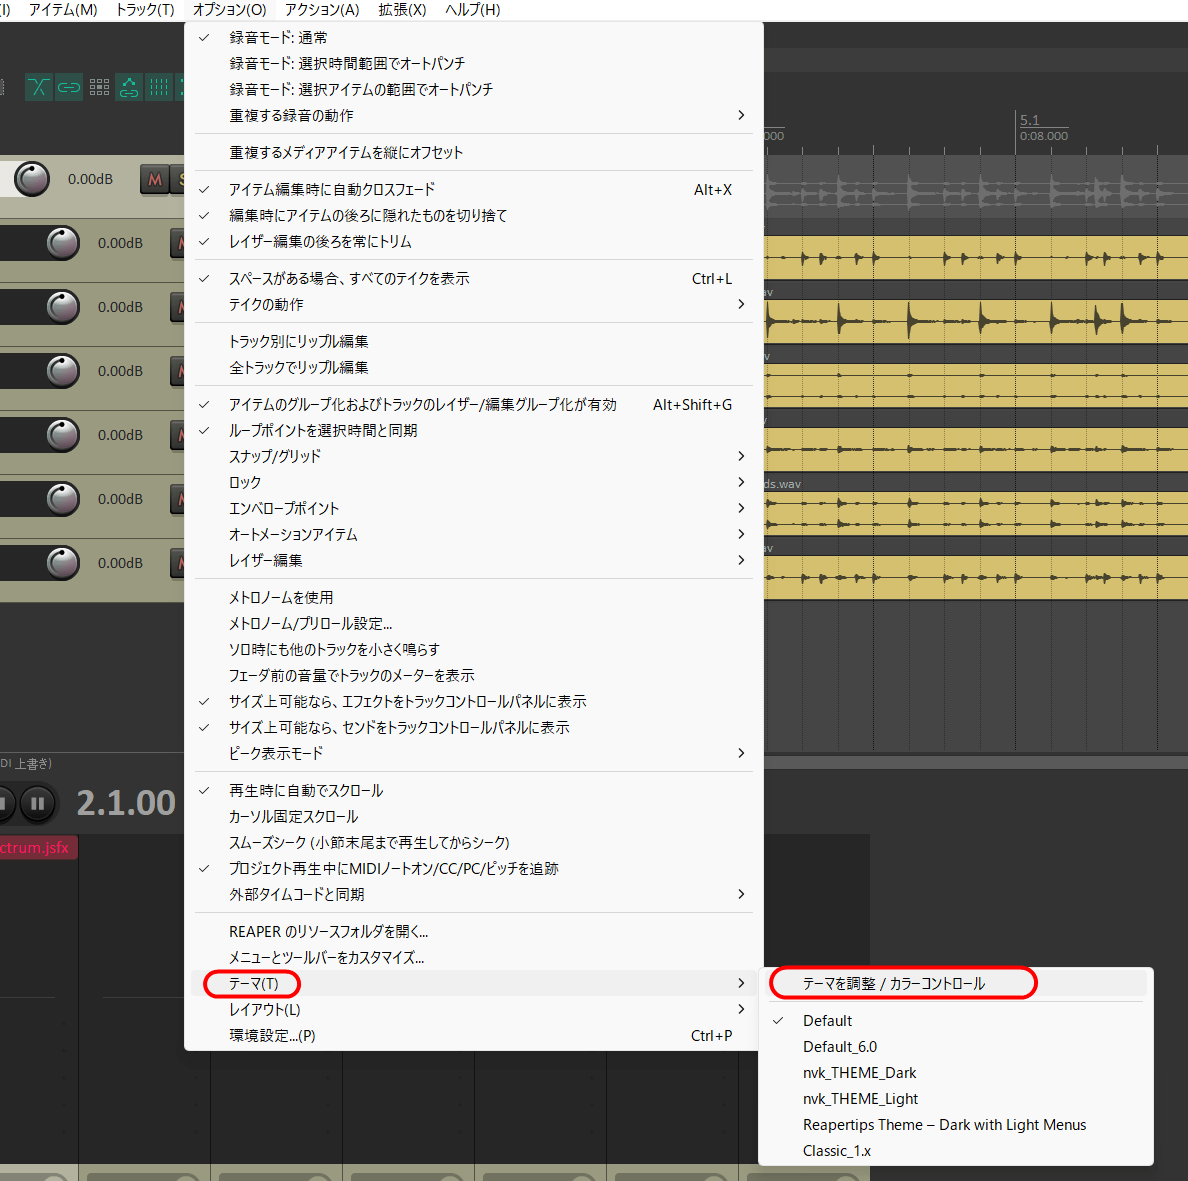Toggle the grid lines toolbar icon

pos(159,88)
